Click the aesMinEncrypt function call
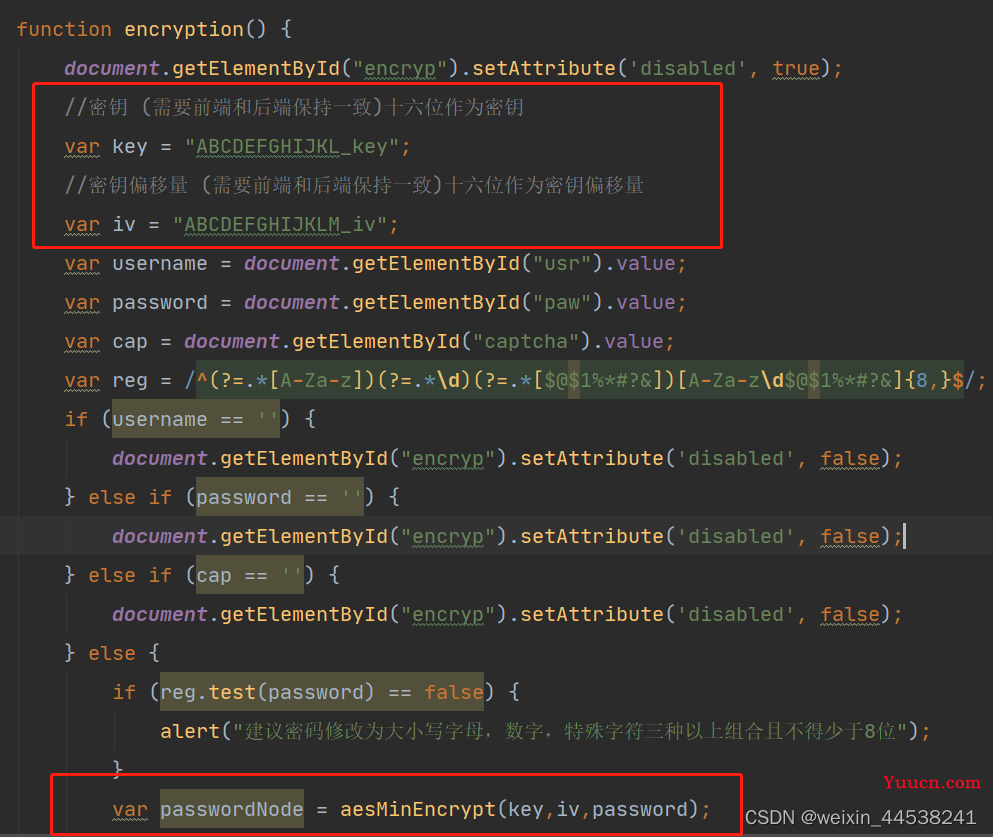 [519, 809]
